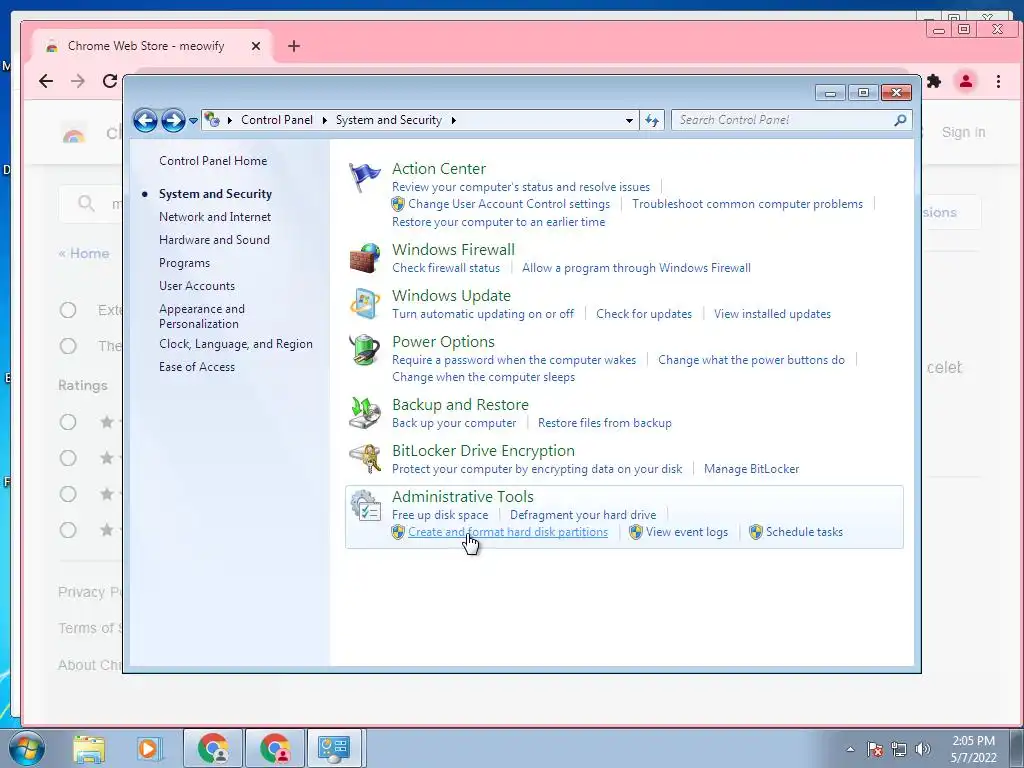Viewport: 1024px width, 768px height.
Task: Expand the arrow after Control Panel breadcrumb
Action: click(x=325, y=120)
